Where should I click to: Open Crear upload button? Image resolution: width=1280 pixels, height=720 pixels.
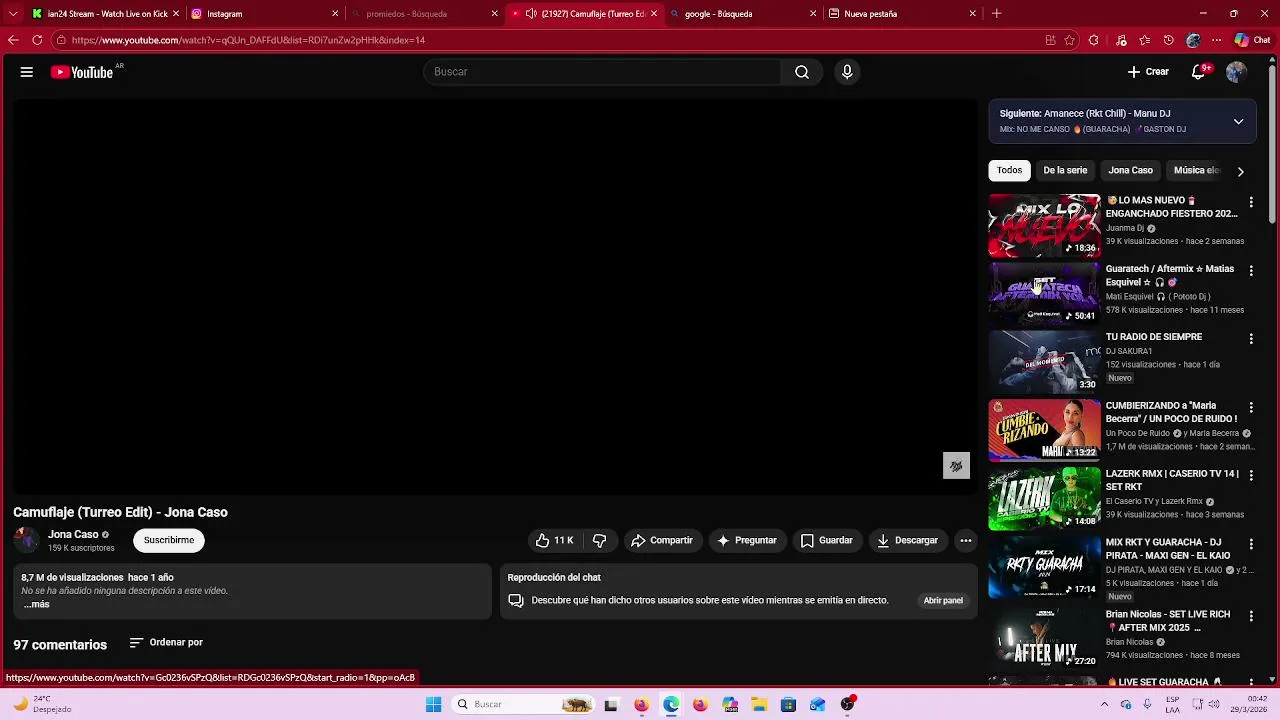1148,72
